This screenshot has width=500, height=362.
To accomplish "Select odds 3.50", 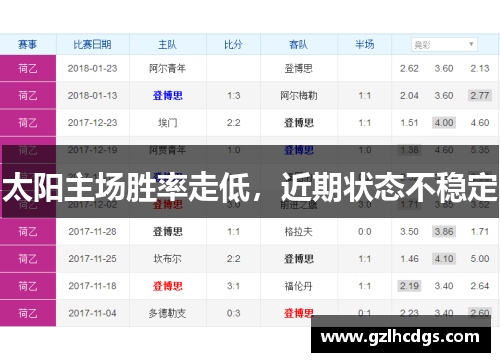I will [409, 231].
